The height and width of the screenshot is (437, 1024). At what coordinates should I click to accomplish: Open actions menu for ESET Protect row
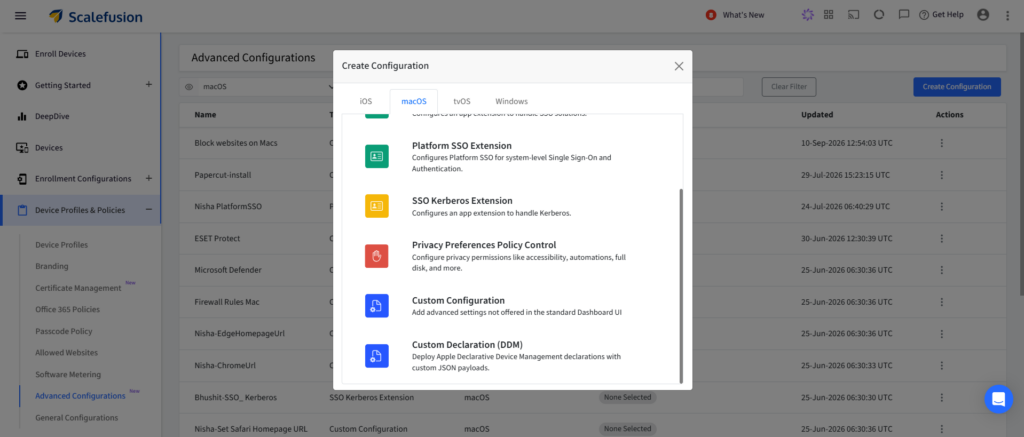(x=942, y=238)
